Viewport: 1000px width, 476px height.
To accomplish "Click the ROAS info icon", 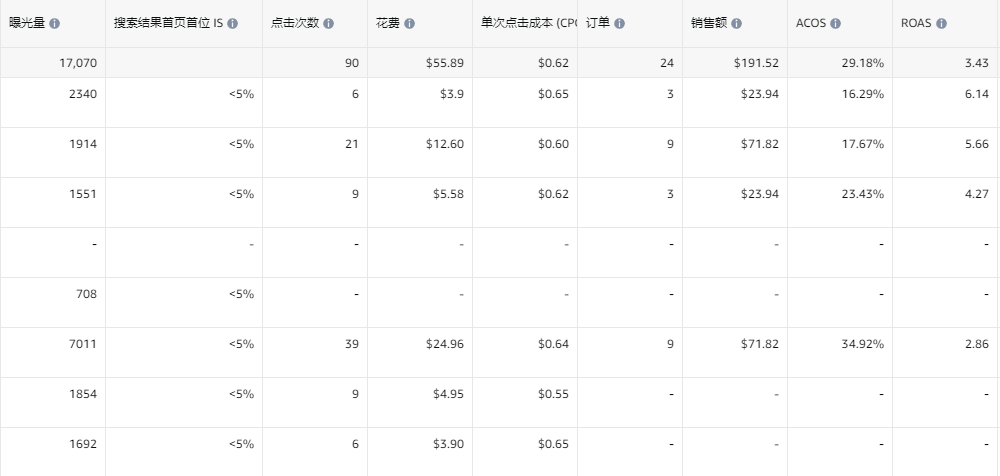I will coord(941,23).
